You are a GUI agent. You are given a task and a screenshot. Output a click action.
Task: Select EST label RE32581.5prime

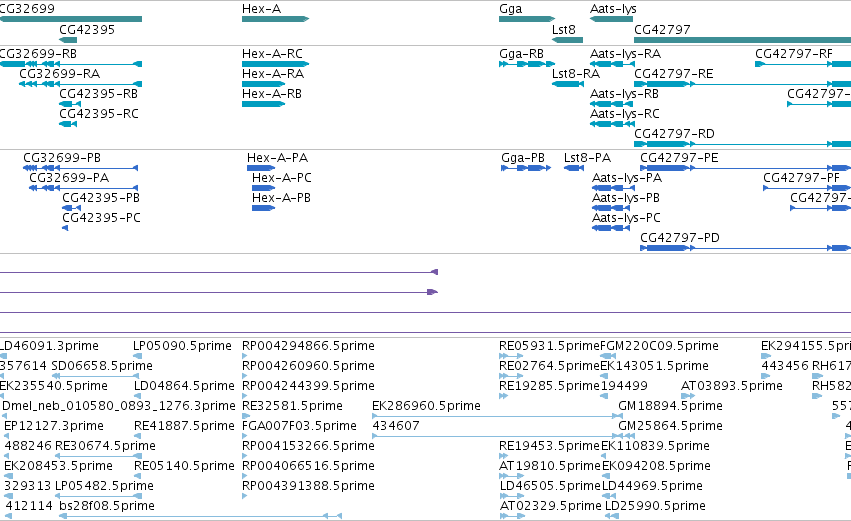(293, 406)
